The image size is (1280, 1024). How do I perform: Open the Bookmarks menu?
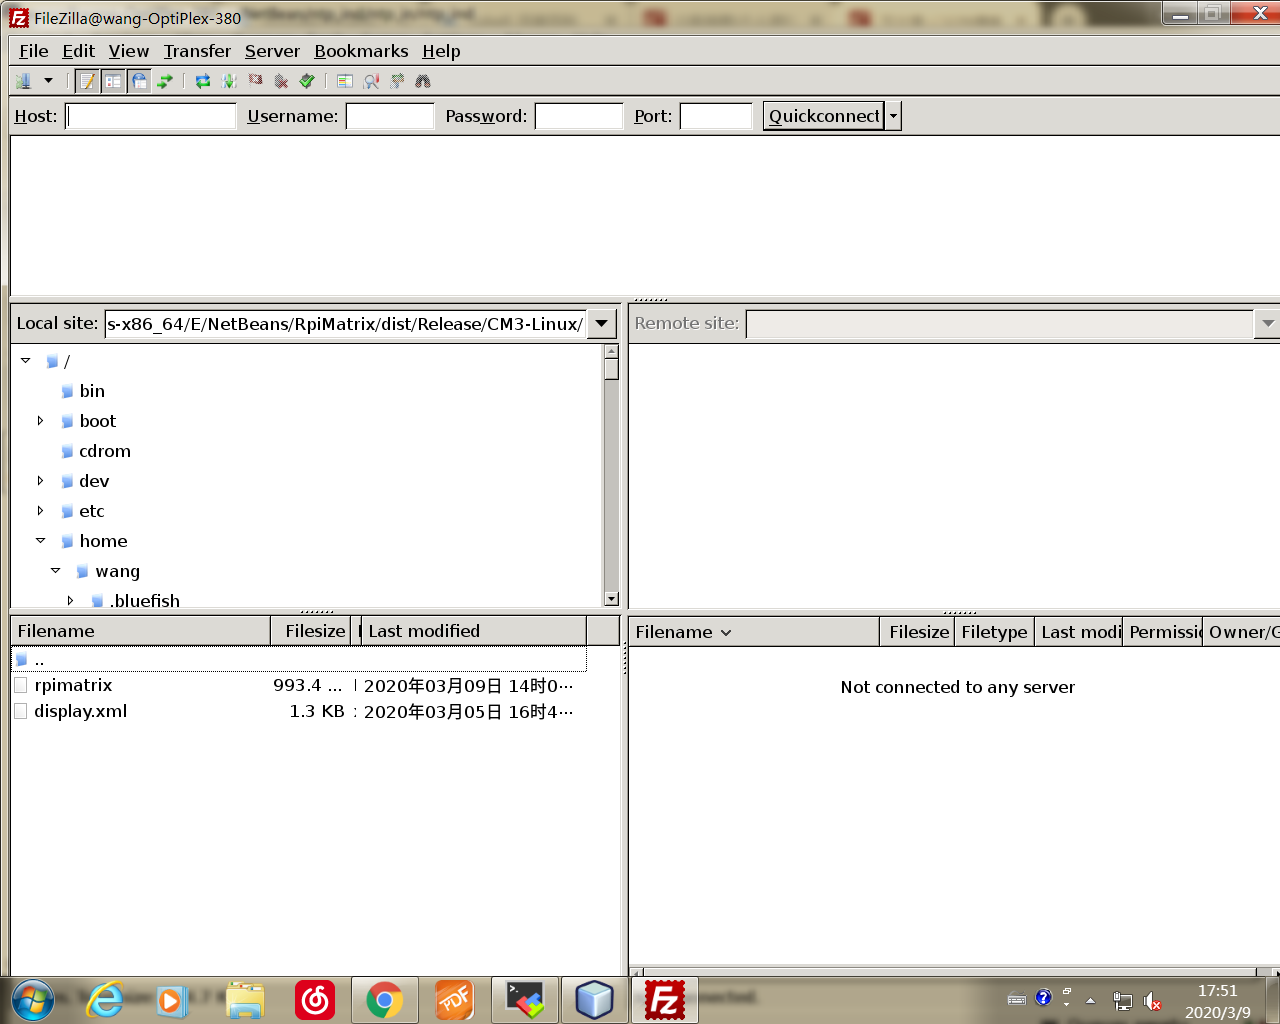361,51
